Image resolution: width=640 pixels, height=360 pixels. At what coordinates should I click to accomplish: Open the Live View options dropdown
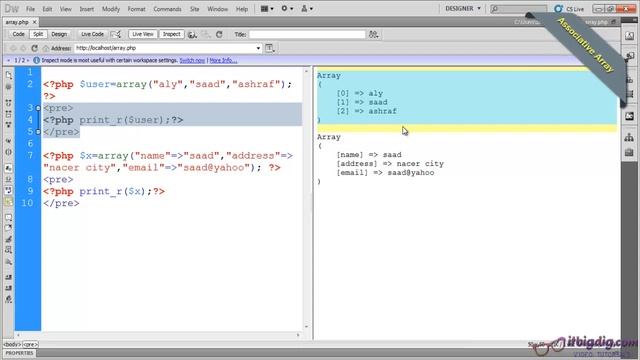click(x=270, y=48)
